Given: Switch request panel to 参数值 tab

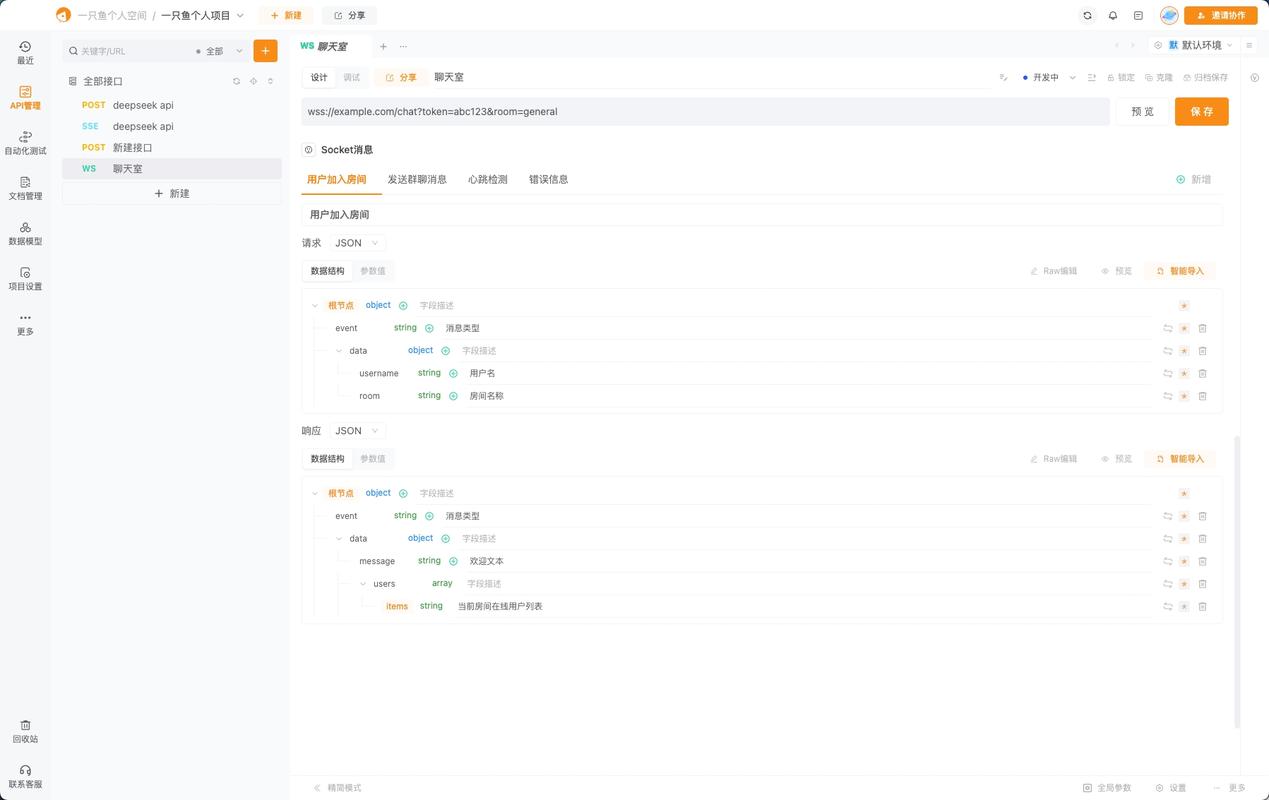Looking at the screenshot, I should pos(373,271).
